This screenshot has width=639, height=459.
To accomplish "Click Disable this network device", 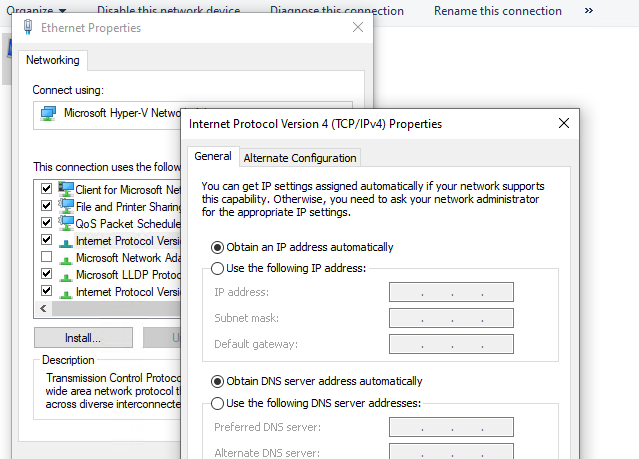I will pos(168,10).
